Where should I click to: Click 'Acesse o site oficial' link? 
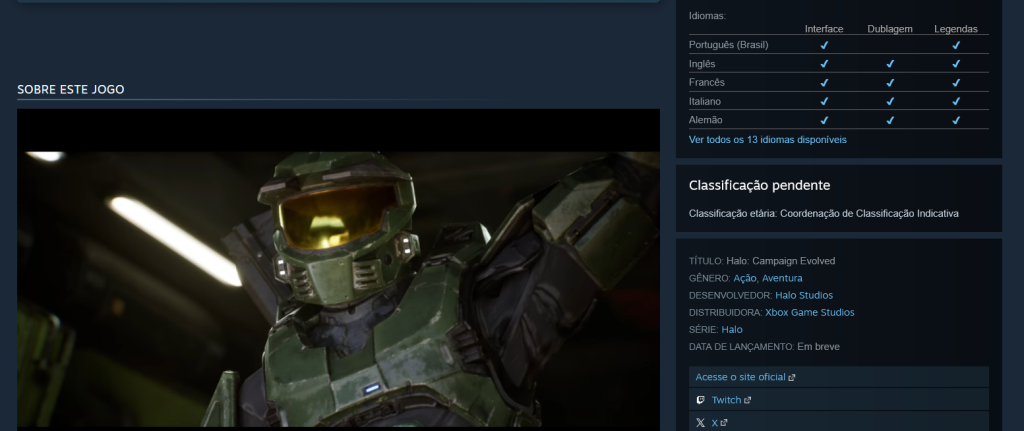740,377
